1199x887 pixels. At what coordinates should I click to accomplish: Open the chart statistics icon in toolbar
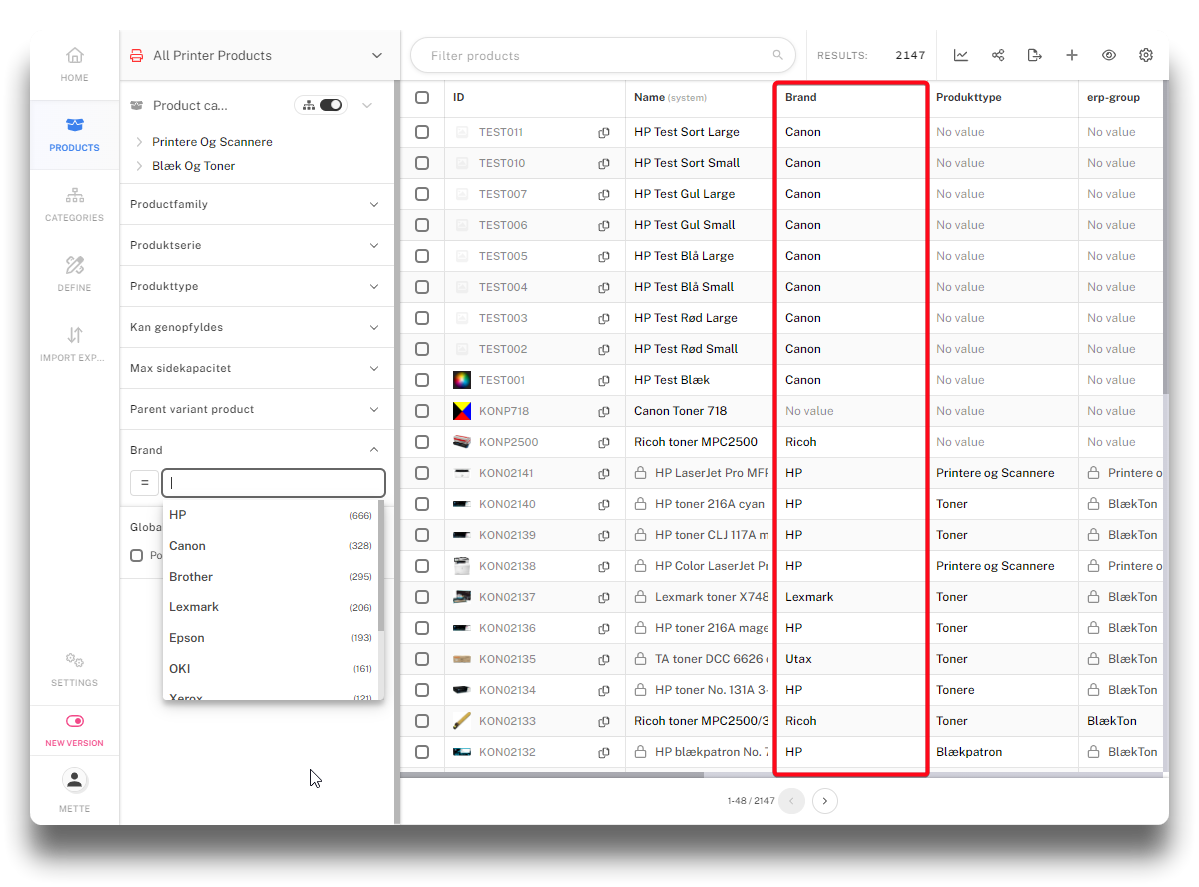[960, 55]
